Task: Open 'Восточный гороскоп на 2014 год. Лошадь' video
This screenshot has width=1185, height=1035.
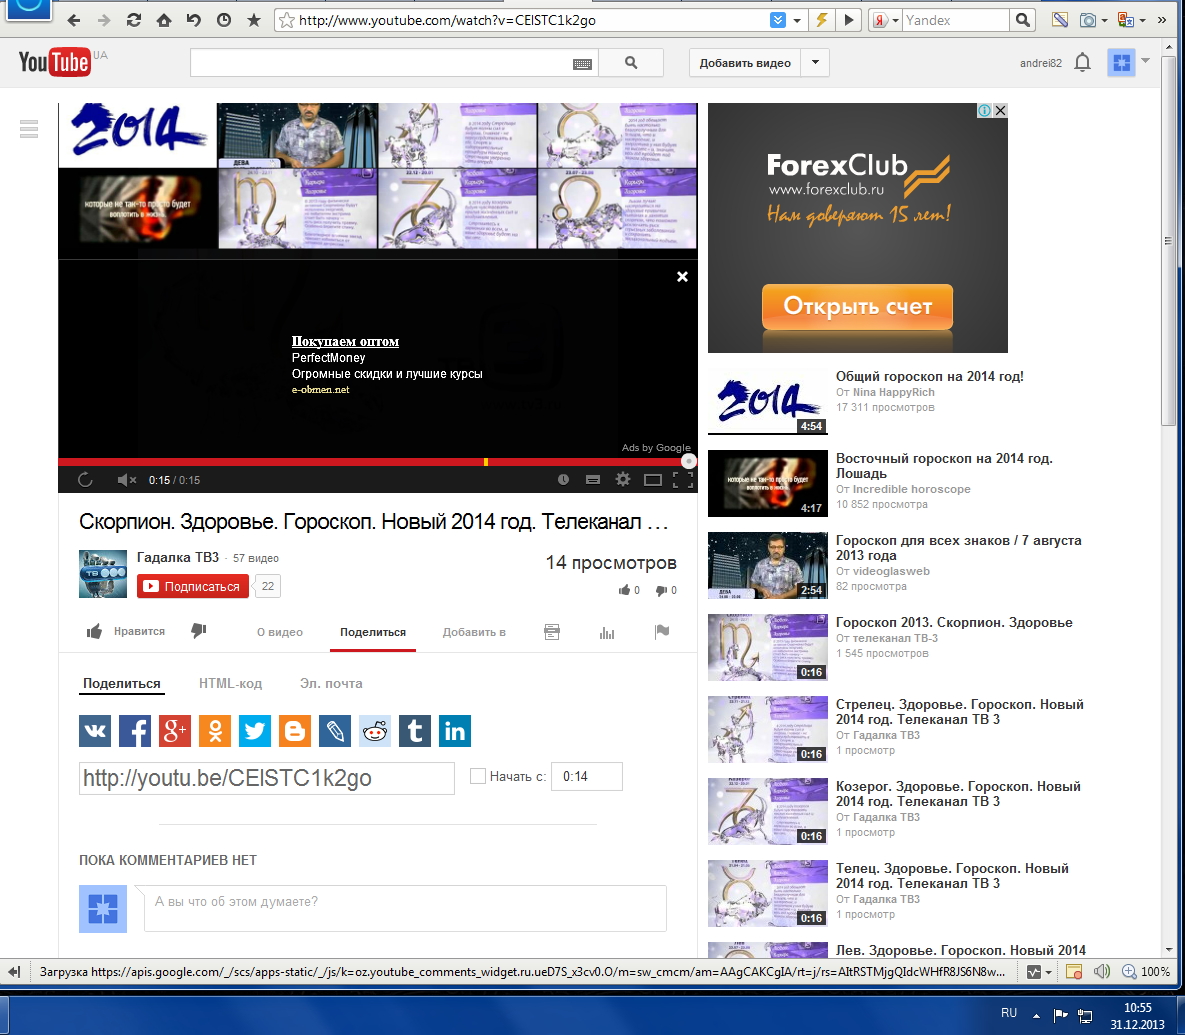Action: click(x=944, y=465)
